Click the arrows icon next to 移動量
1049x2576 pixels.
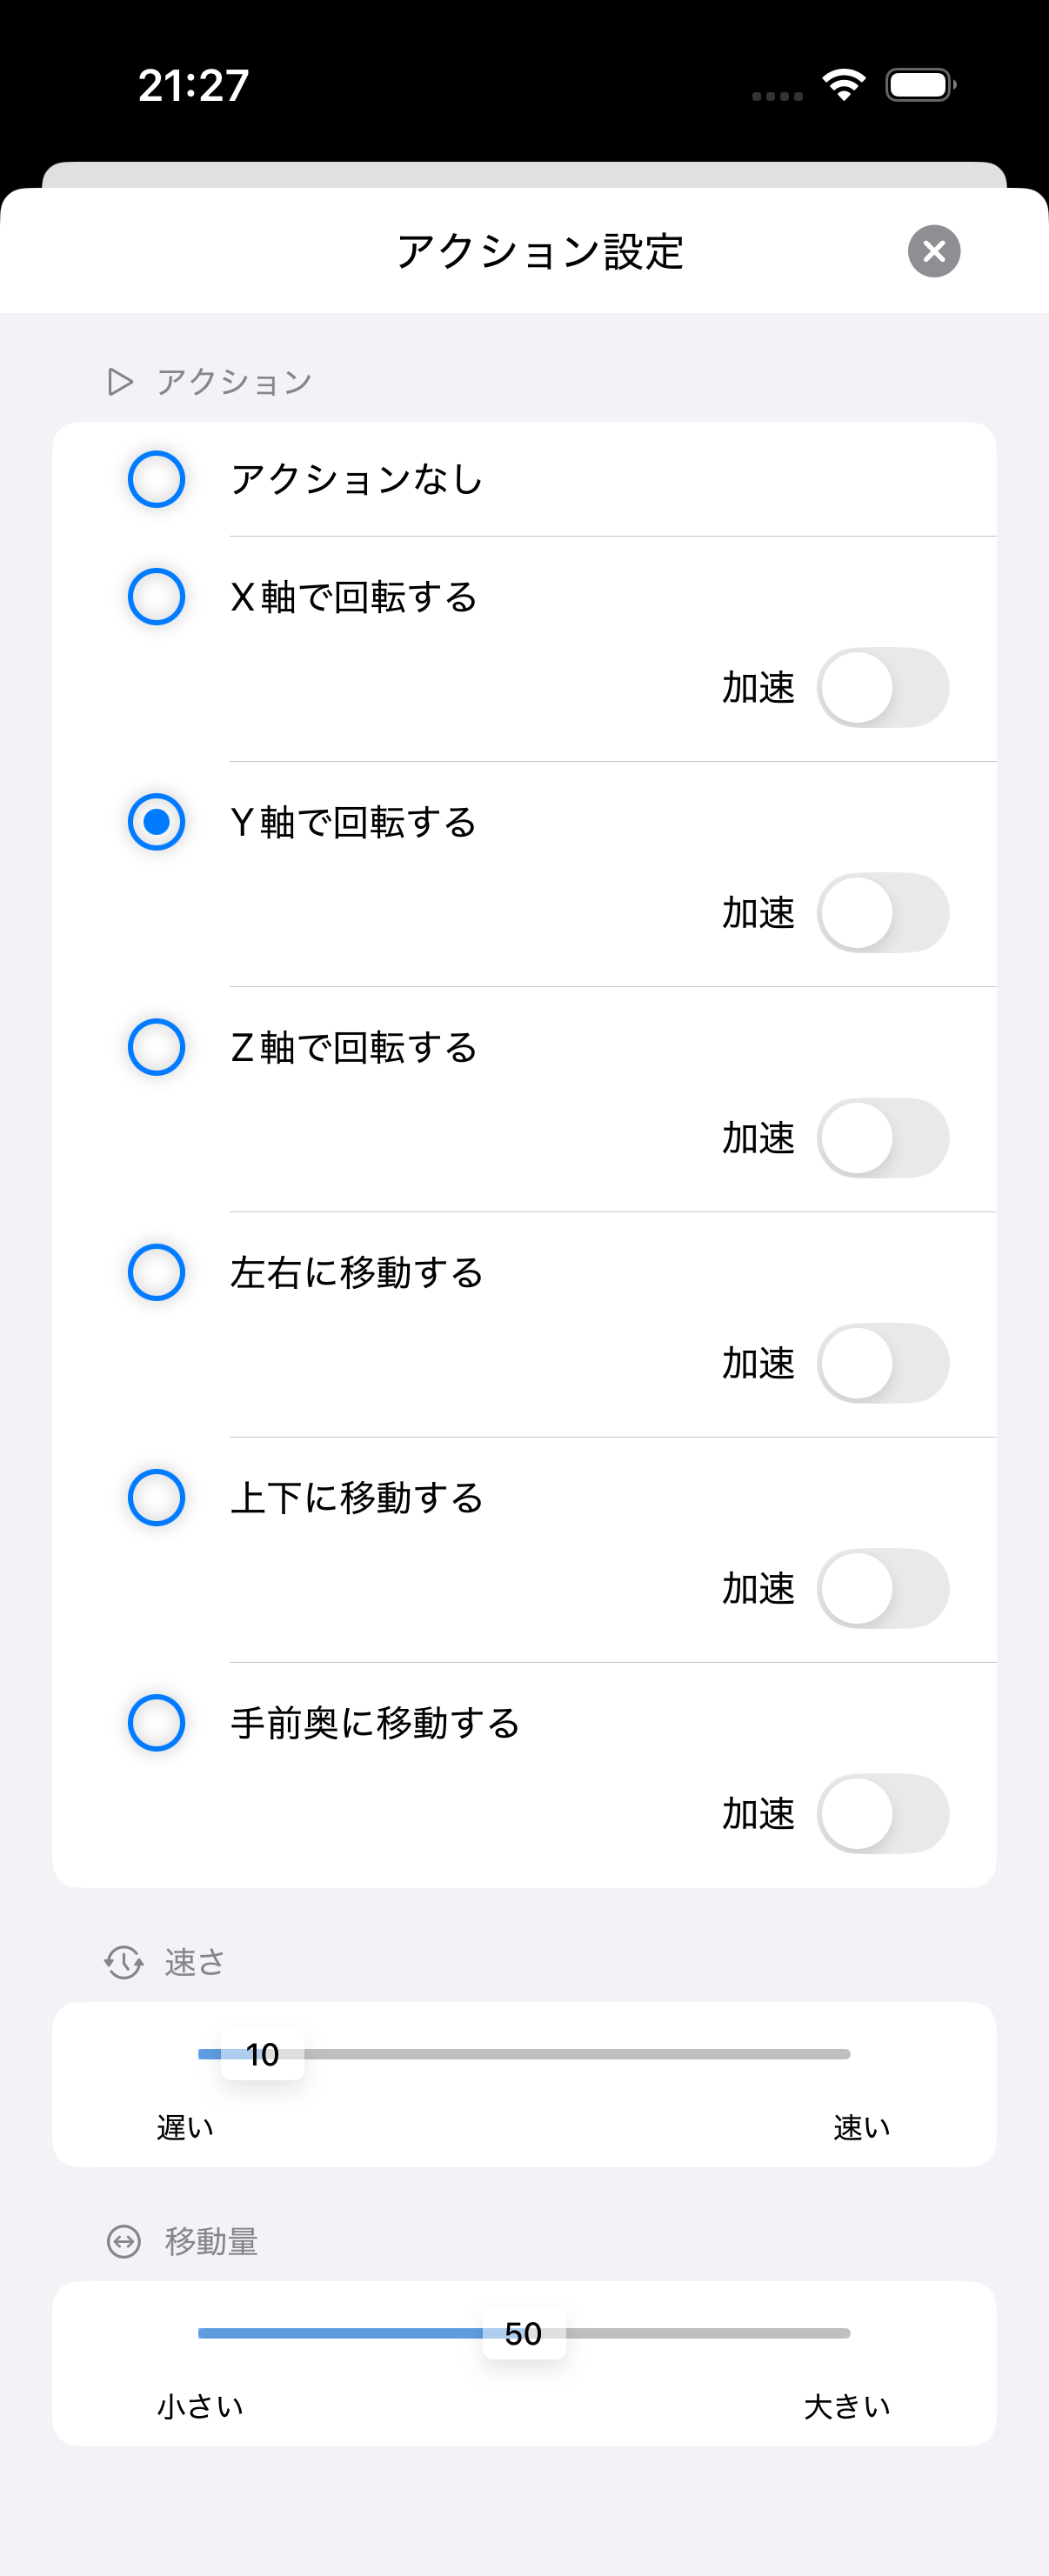coord(124,2241)
